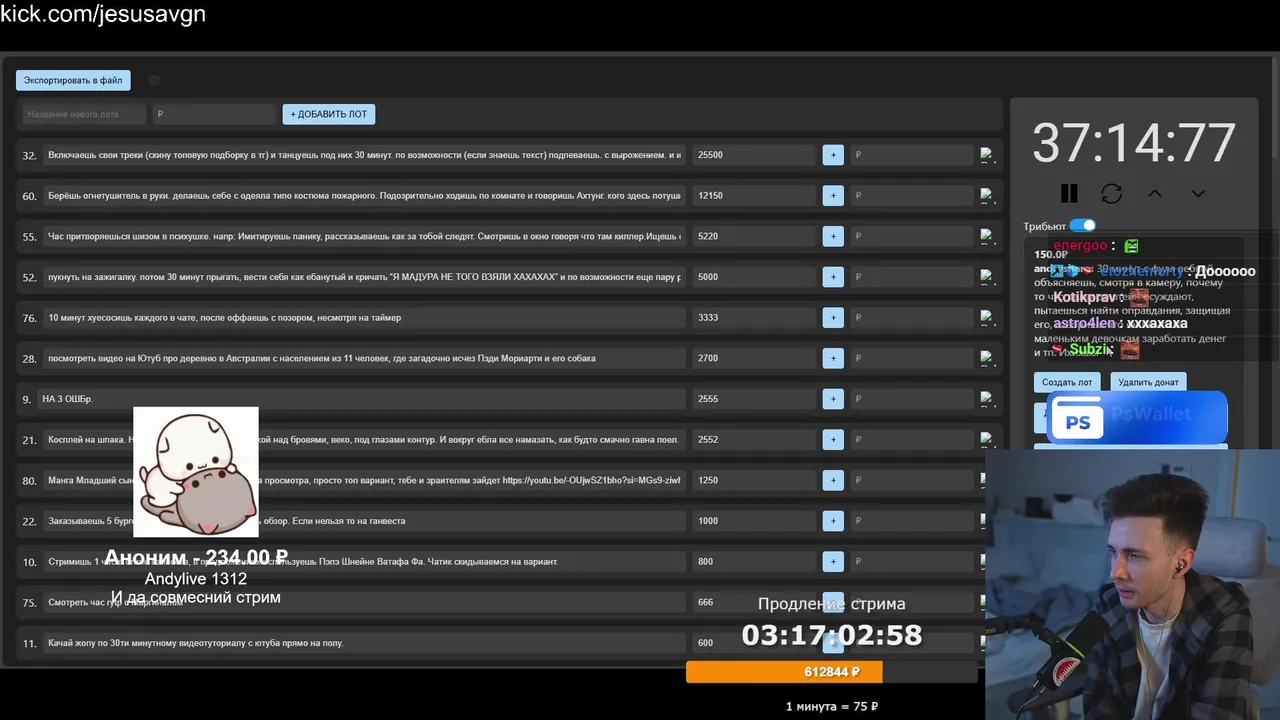Screen dimensions: 1280x720
Task: Click the kick.com/jesusavgn channel label
Action: pyautogui.click(x=103, y=14)
